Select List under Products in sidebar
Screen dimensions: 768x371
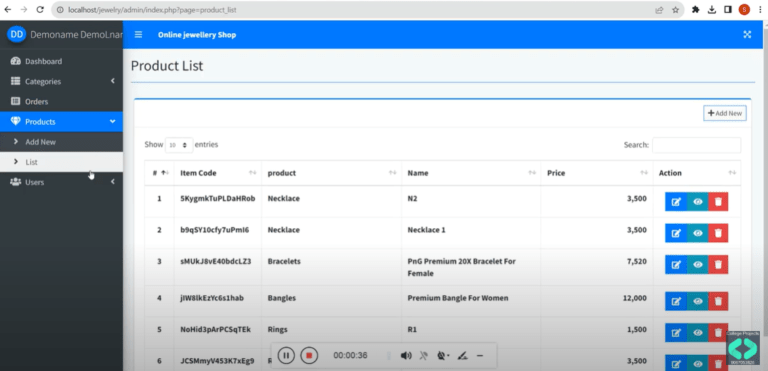(61, 162)
